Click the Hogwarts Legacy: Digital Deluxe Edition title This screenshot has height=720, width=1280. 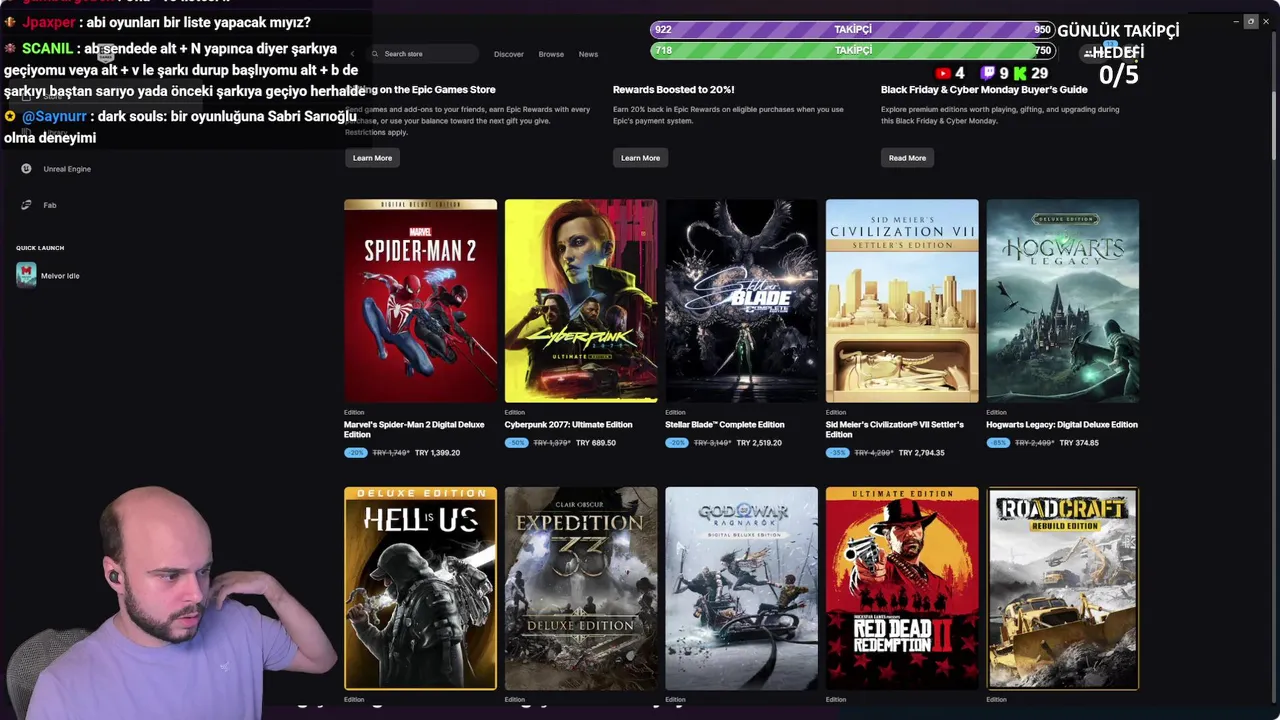pos(1062,425)
